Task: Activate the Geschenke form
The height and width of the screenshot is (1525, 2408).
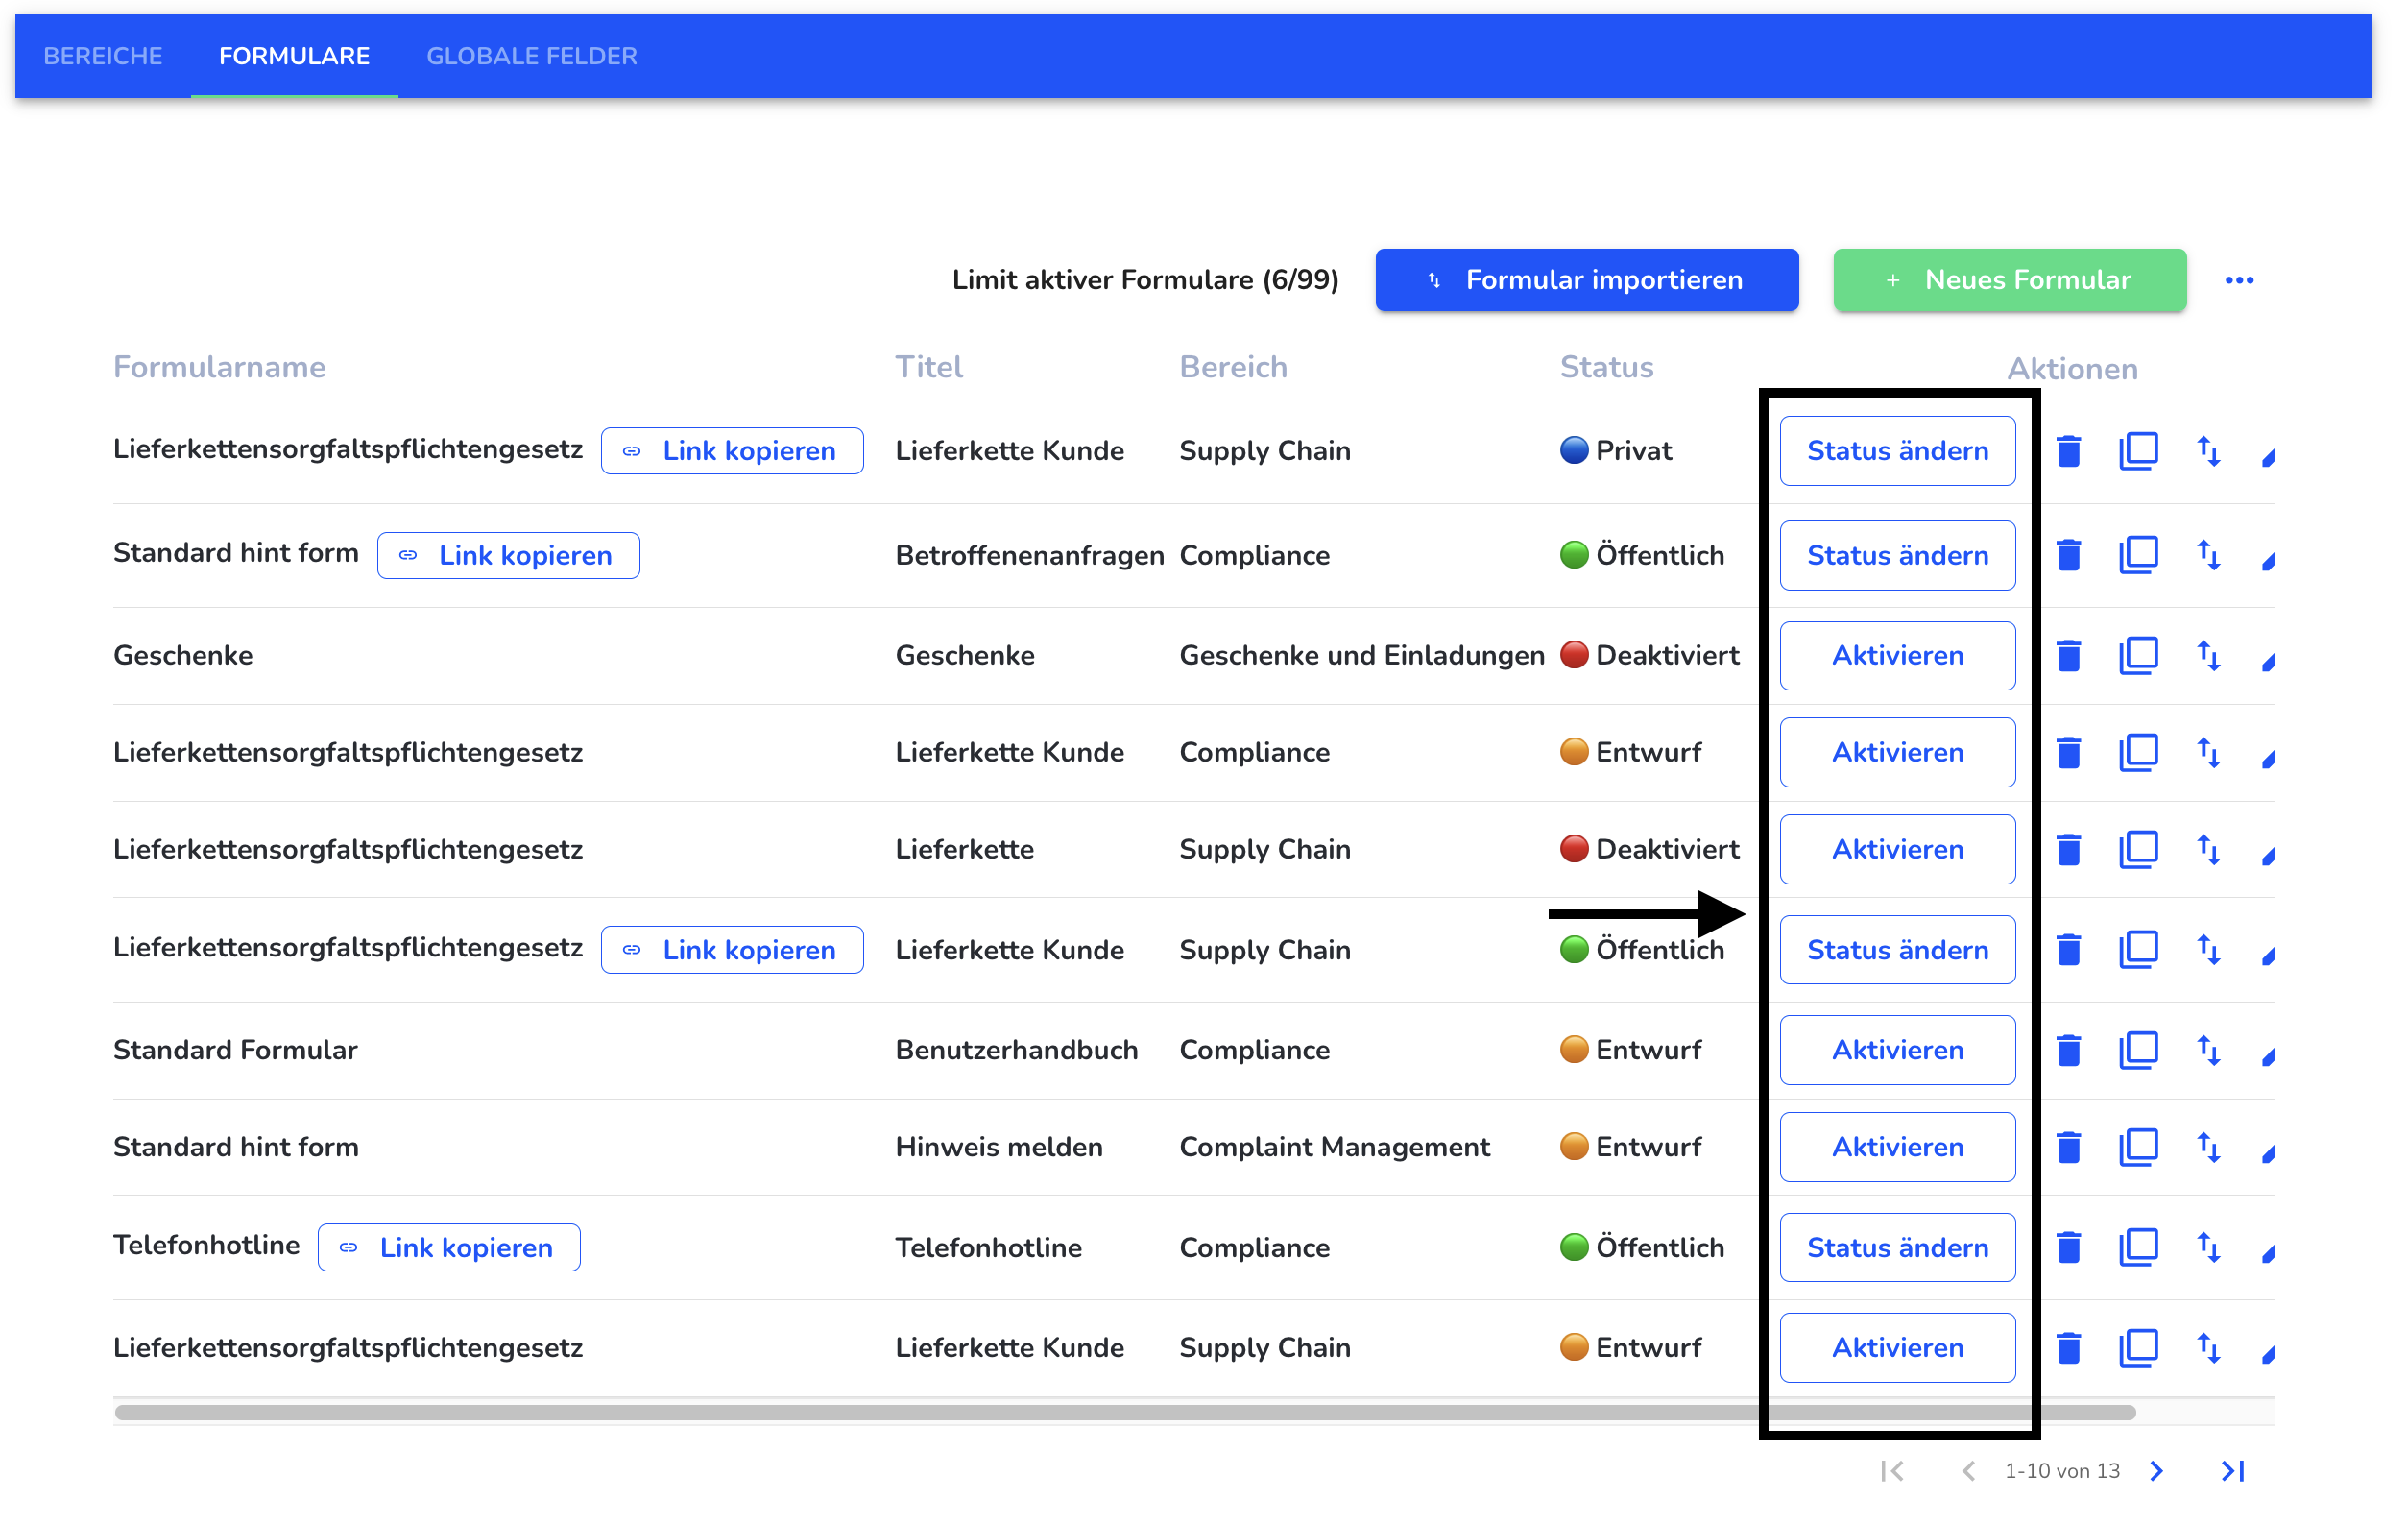Action: tap(1897, 656)
